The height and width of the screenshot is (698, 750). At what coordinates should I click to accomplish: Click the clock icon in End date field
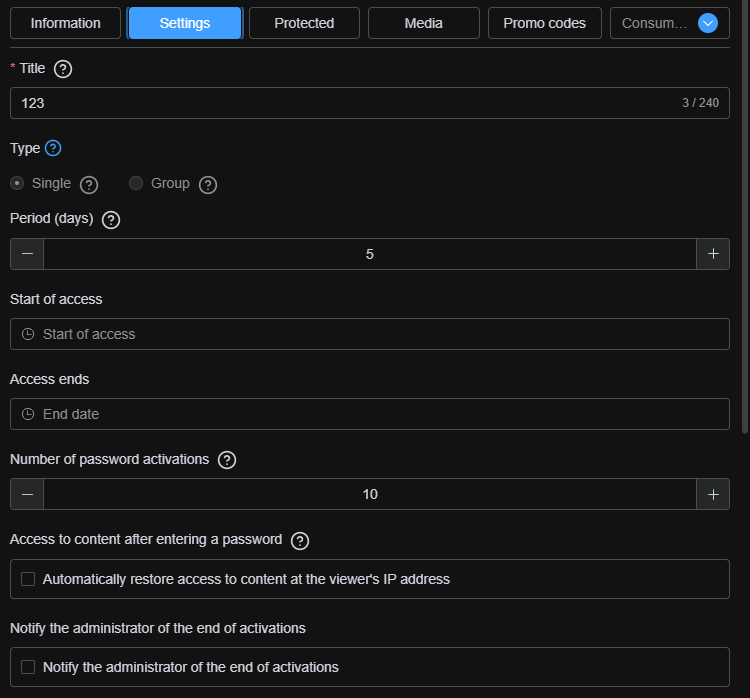tap(28, 414)
